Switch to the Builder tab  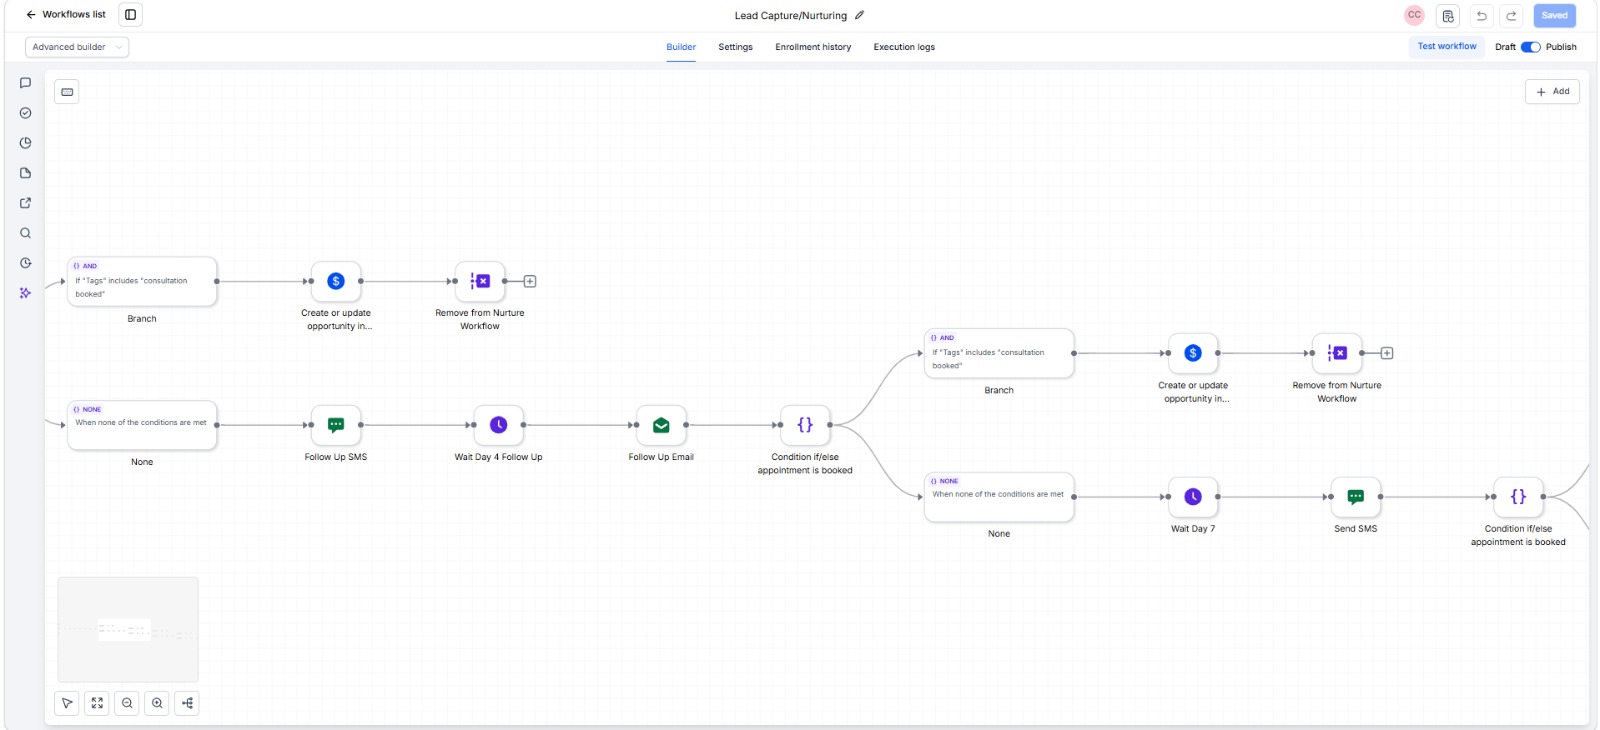click(x=681, y=47)
